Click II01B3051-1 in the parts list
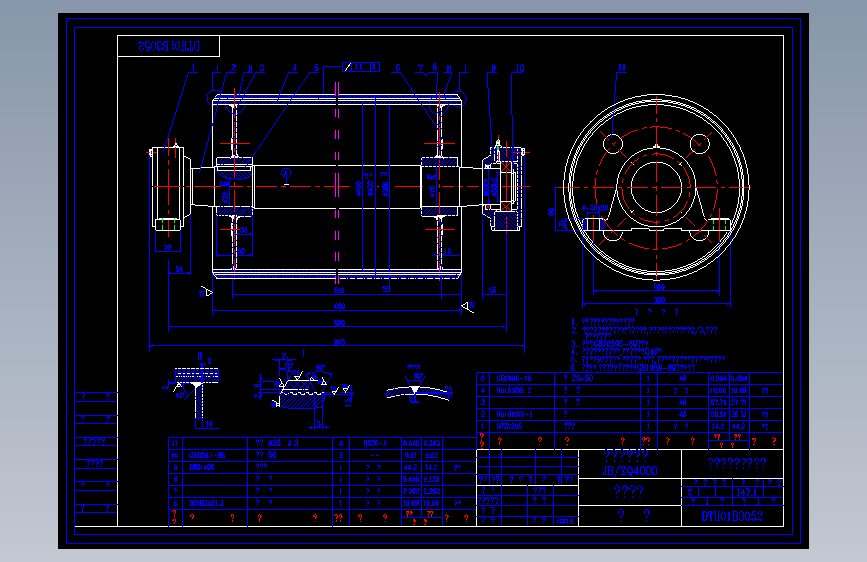 [514, 414]
